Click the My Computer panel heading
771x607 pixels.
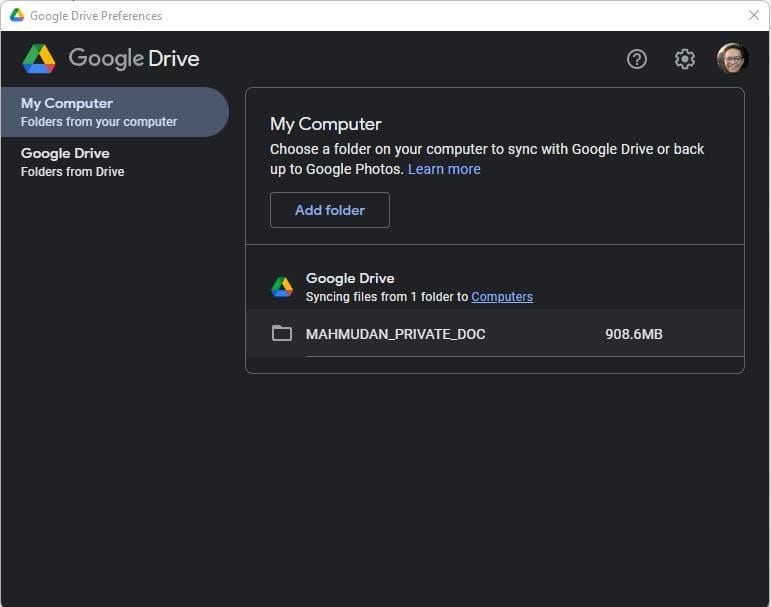326,124
